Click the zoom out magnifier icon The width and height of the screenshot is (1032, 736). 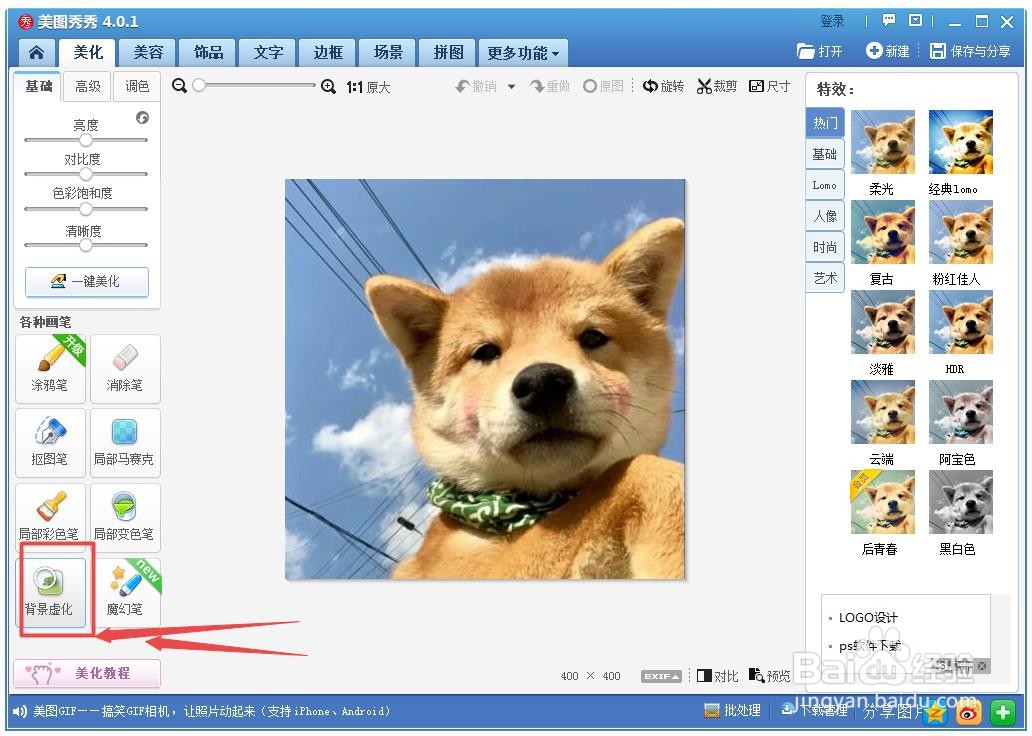coord(179,86)
